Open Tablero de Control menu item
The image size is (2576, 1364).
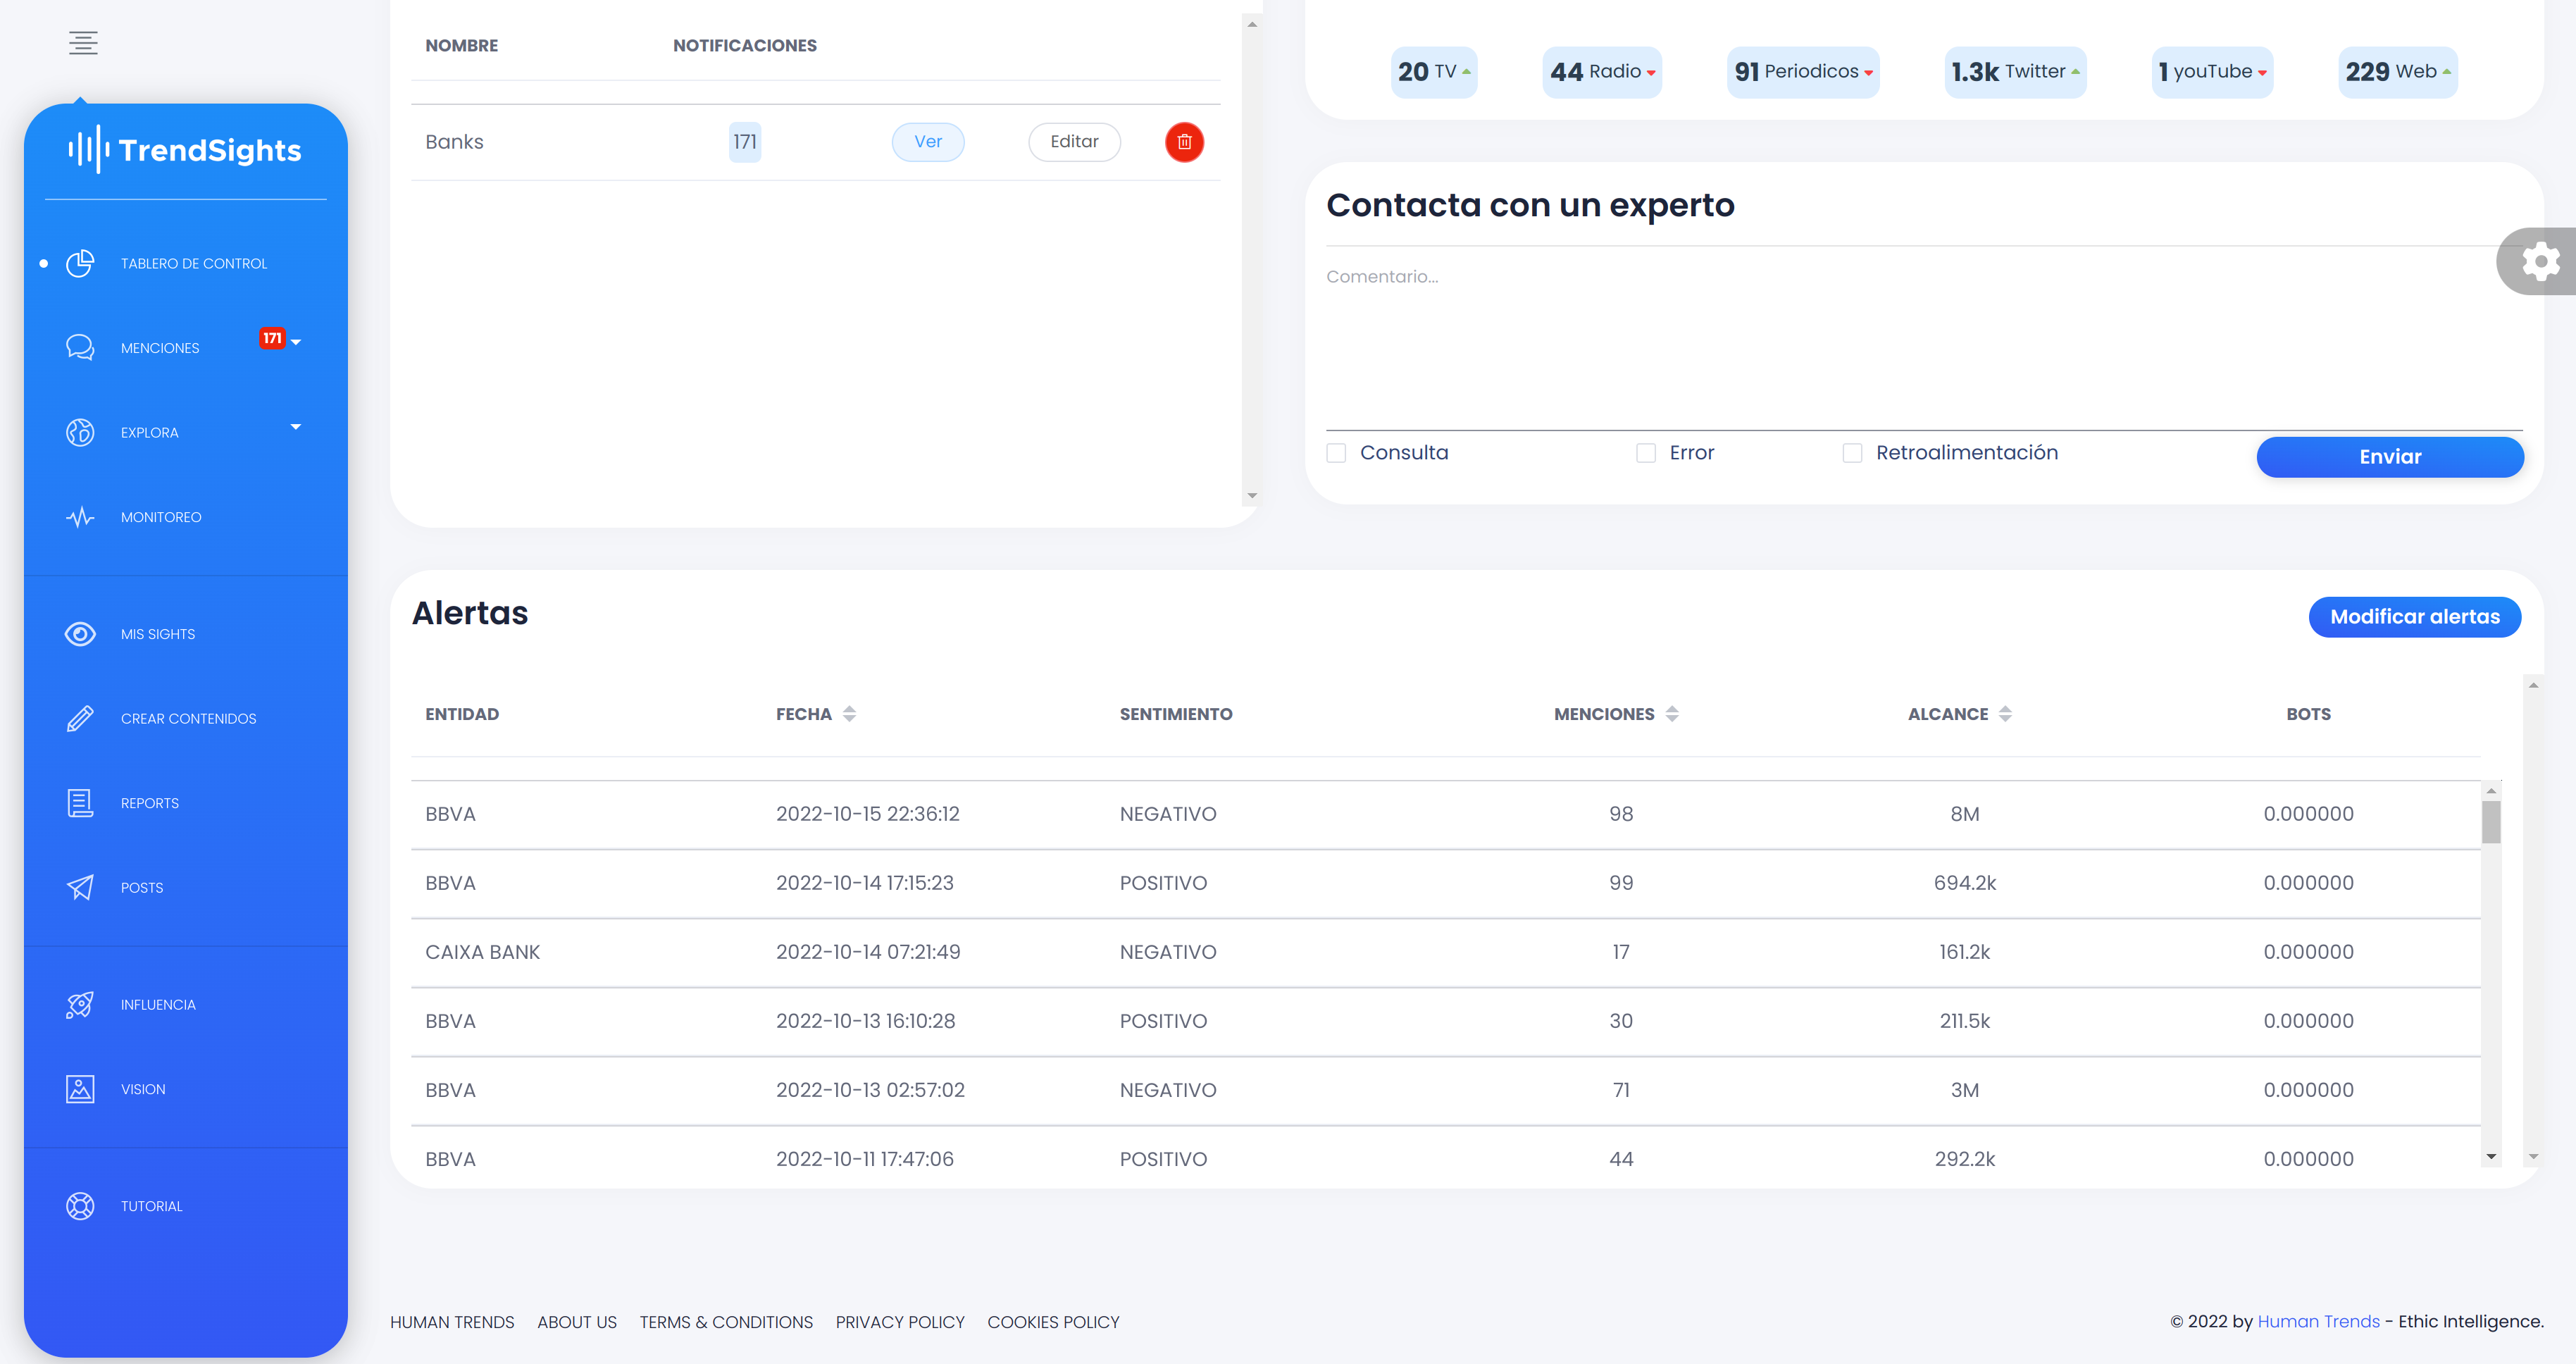[x=194, y=264]
